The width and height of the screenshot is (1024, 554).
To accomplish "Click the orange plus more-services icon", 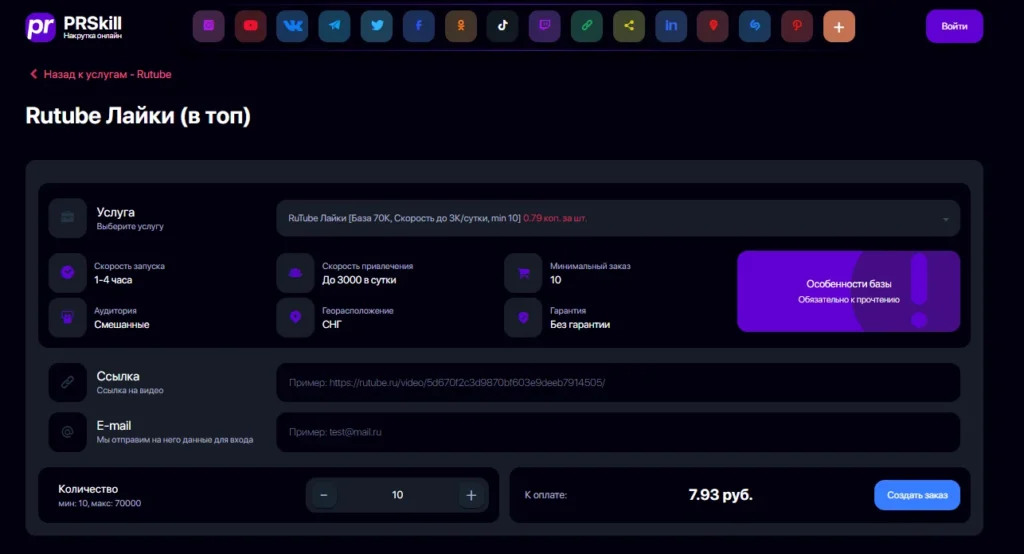I will point(839,26).
